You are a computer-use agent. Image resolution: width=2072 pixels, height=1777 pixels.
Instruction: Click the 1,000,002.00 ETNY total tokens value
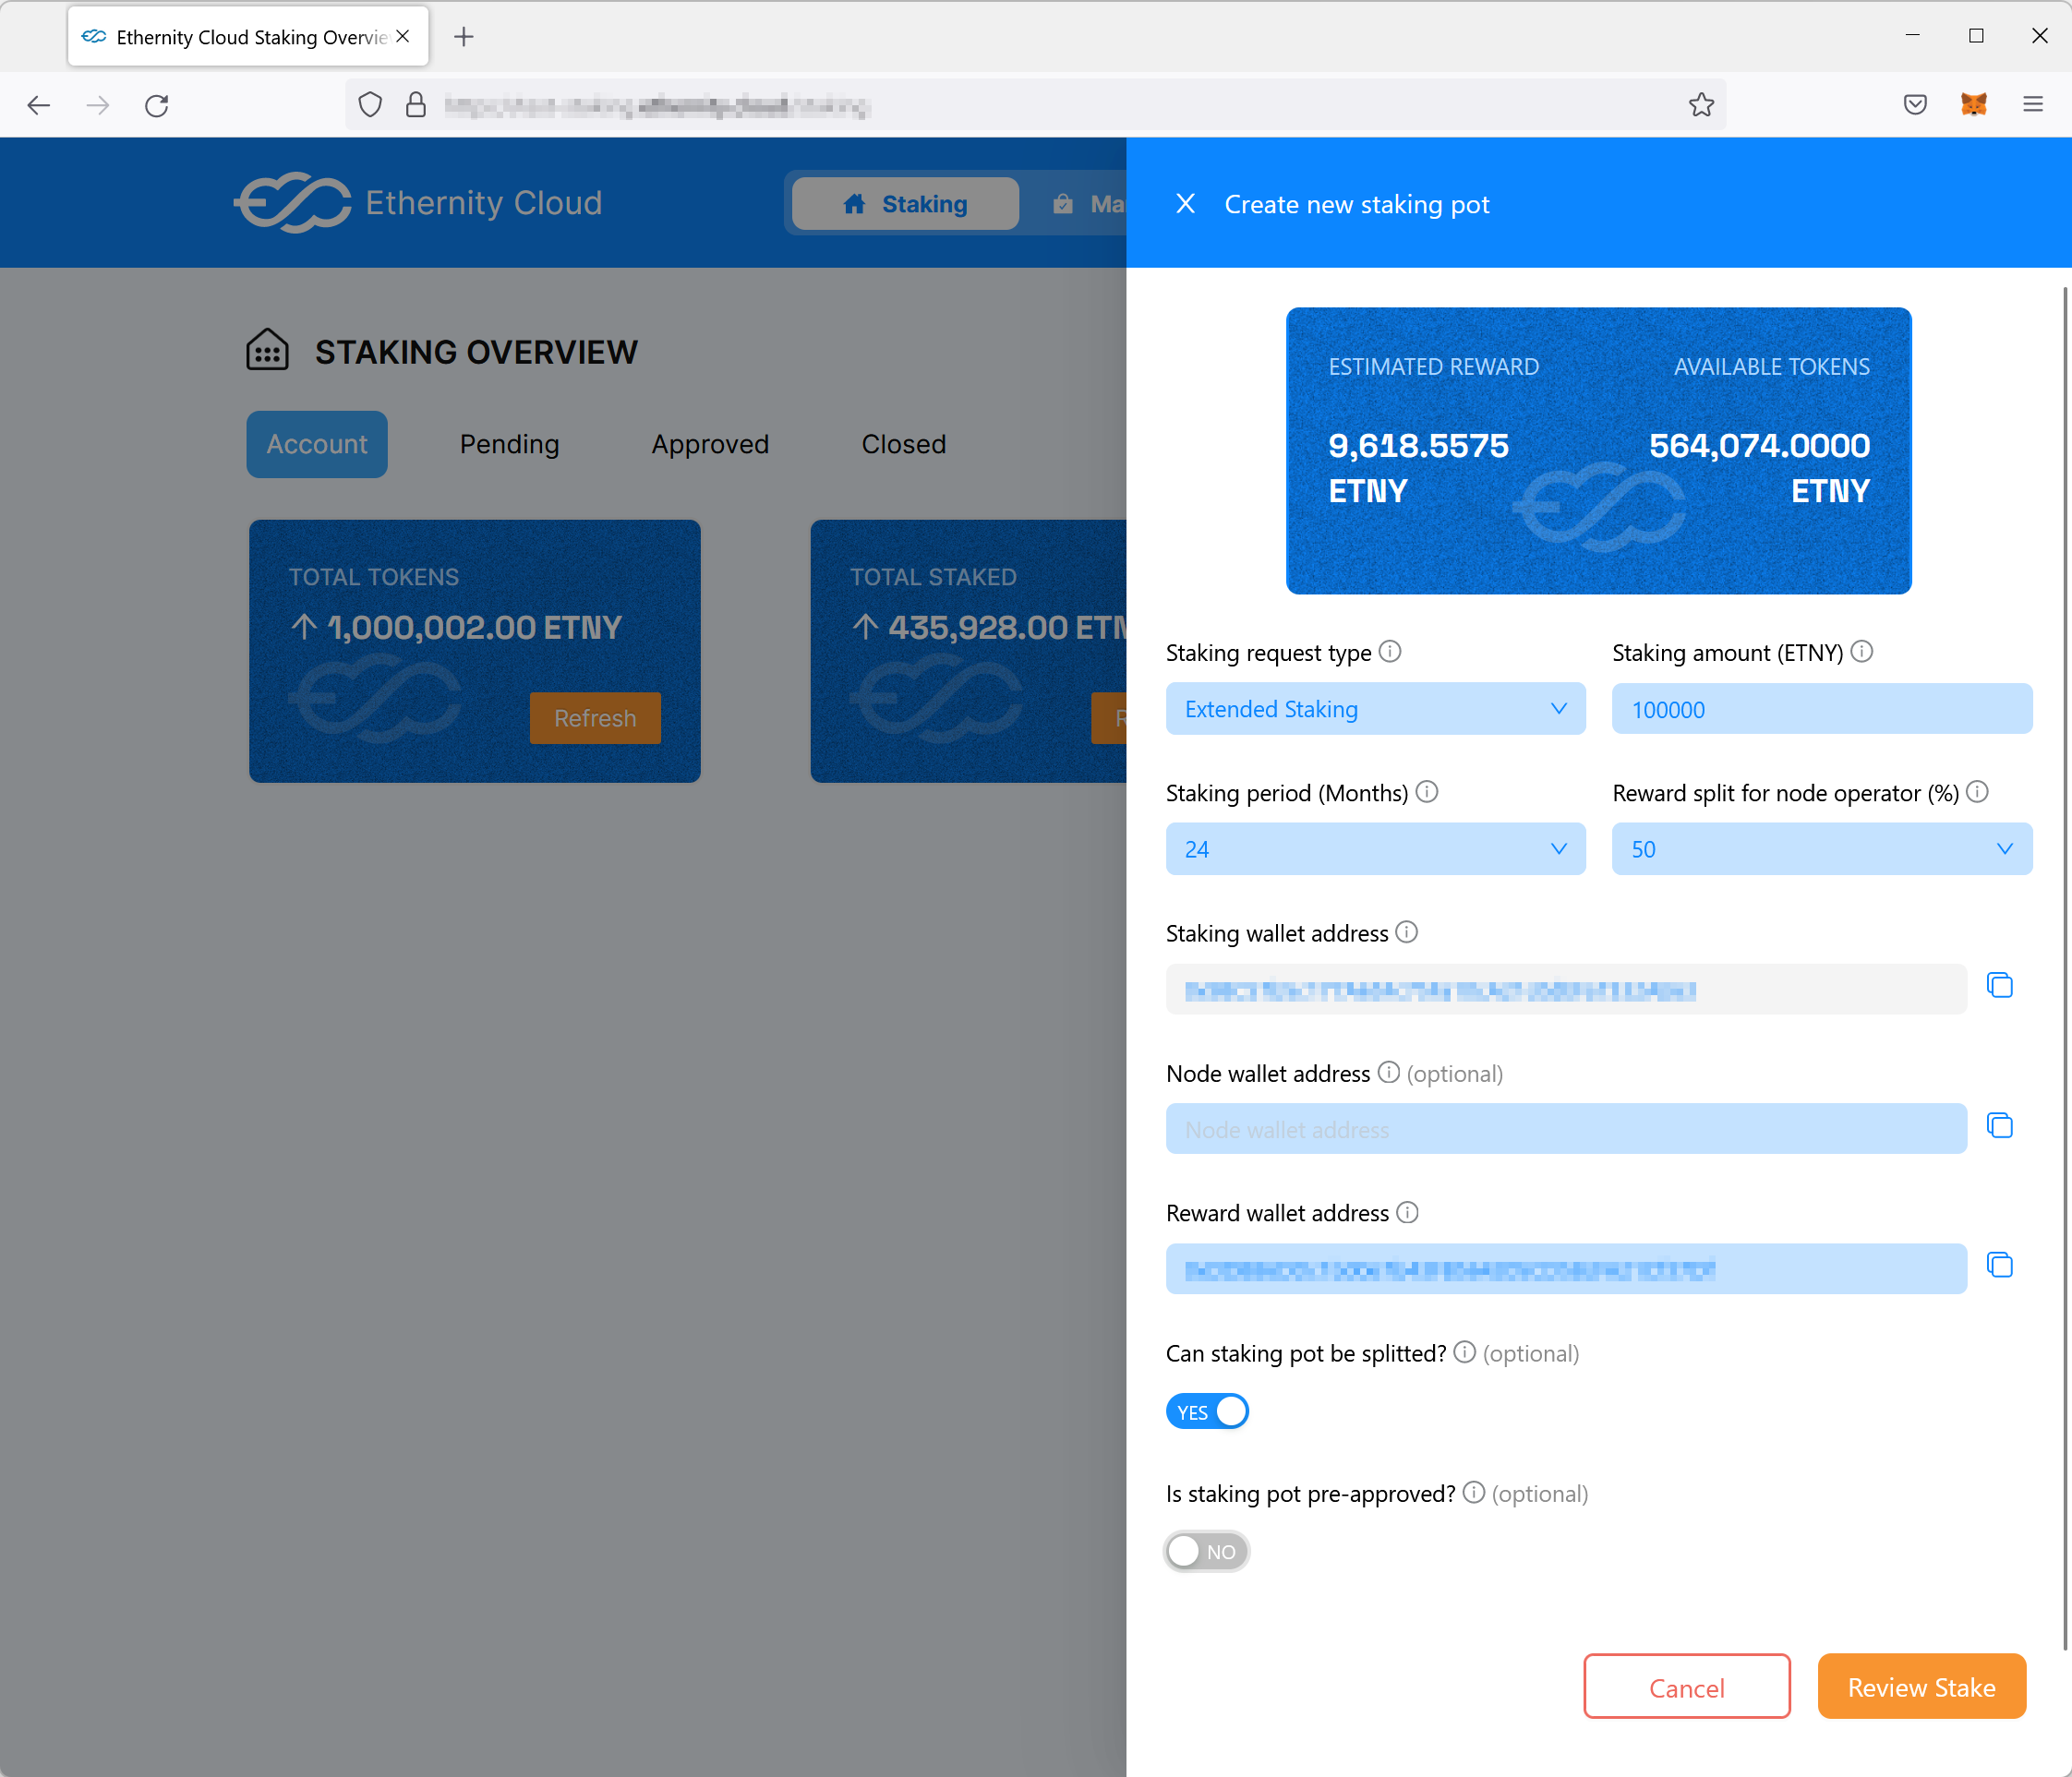click(x=474, y=627)
